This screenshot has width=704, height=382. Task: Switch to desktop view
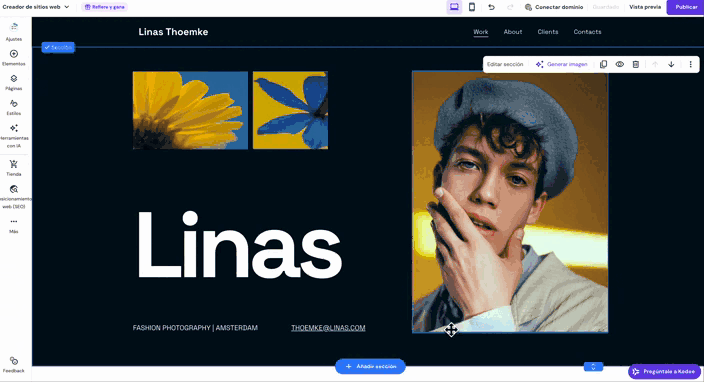[x=454, y=7]
